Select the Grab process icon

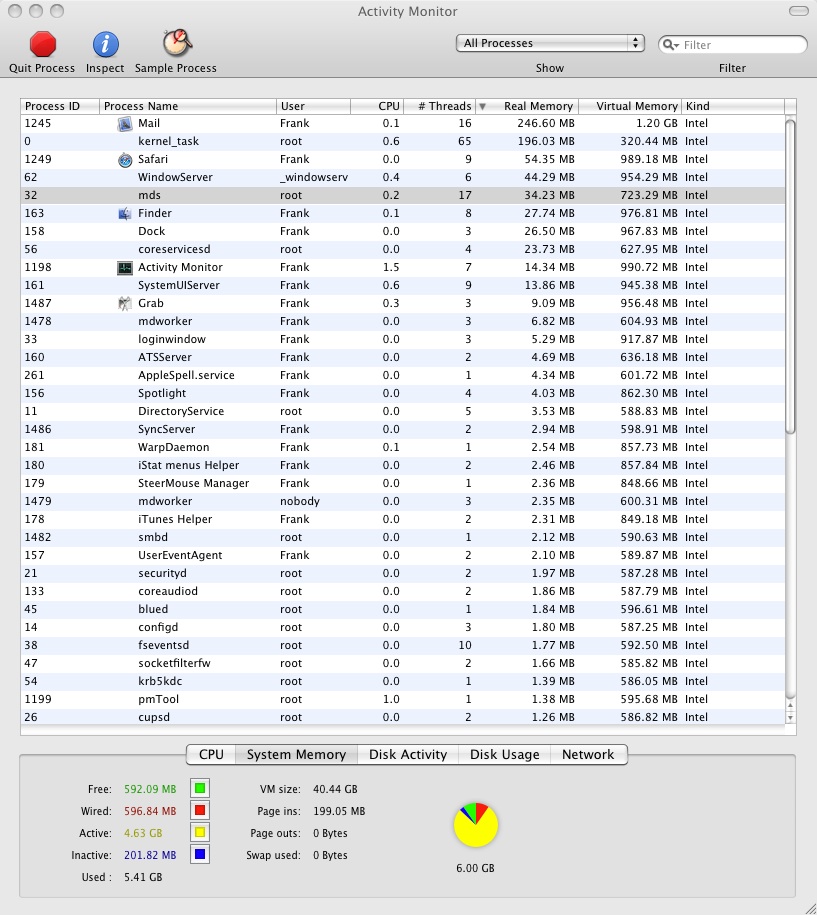[125, 303]
